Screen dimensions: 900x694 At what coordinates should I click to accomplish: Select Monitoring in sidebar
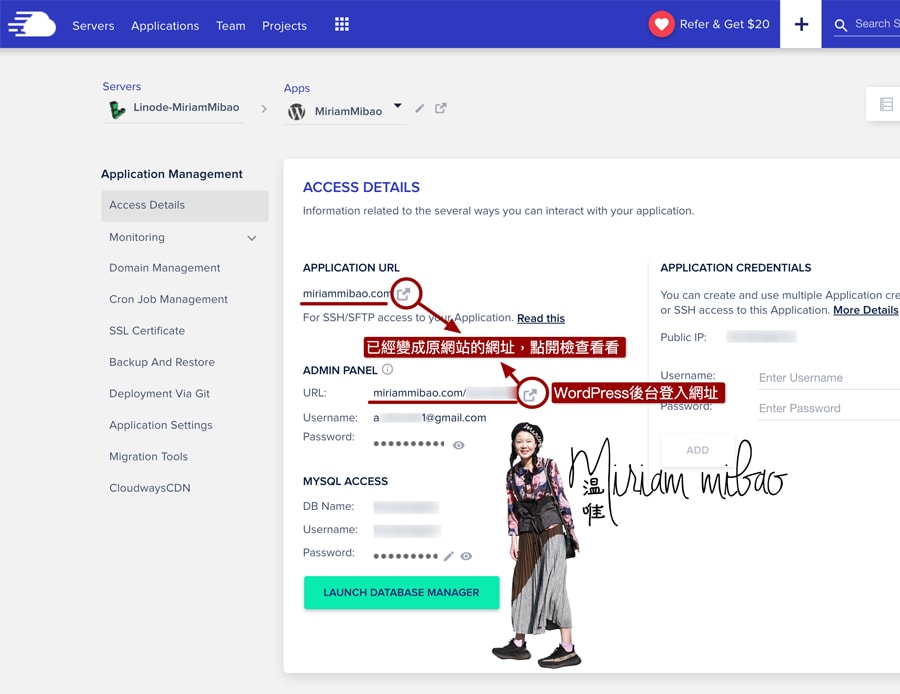coord(137,237)
